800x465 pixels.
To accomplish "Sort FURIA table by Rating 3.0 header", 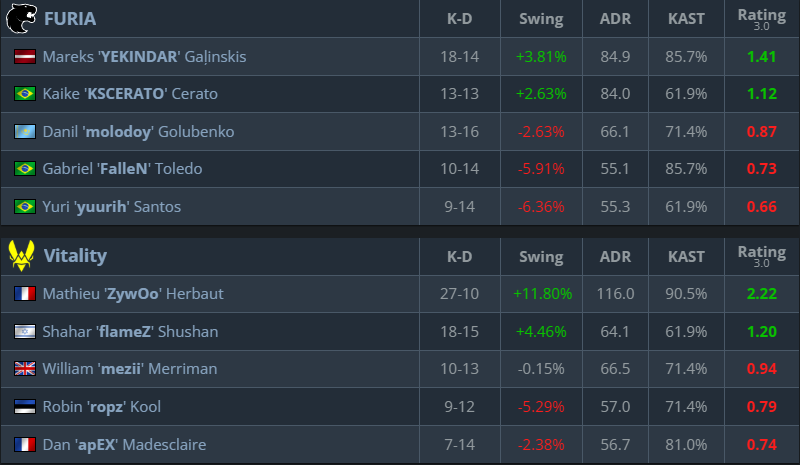I will [761, 19].
